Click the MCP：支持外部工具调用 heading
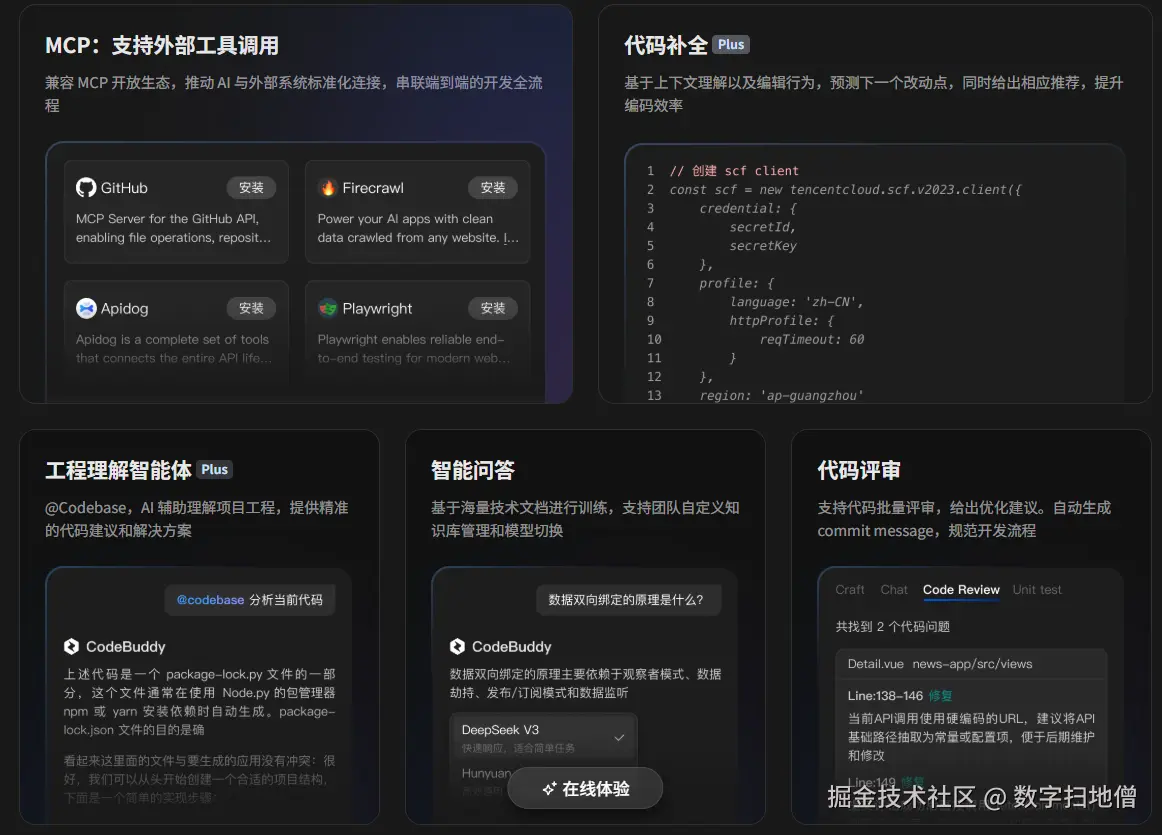This screenshot has height=835, width=1162. click(162, 45)
